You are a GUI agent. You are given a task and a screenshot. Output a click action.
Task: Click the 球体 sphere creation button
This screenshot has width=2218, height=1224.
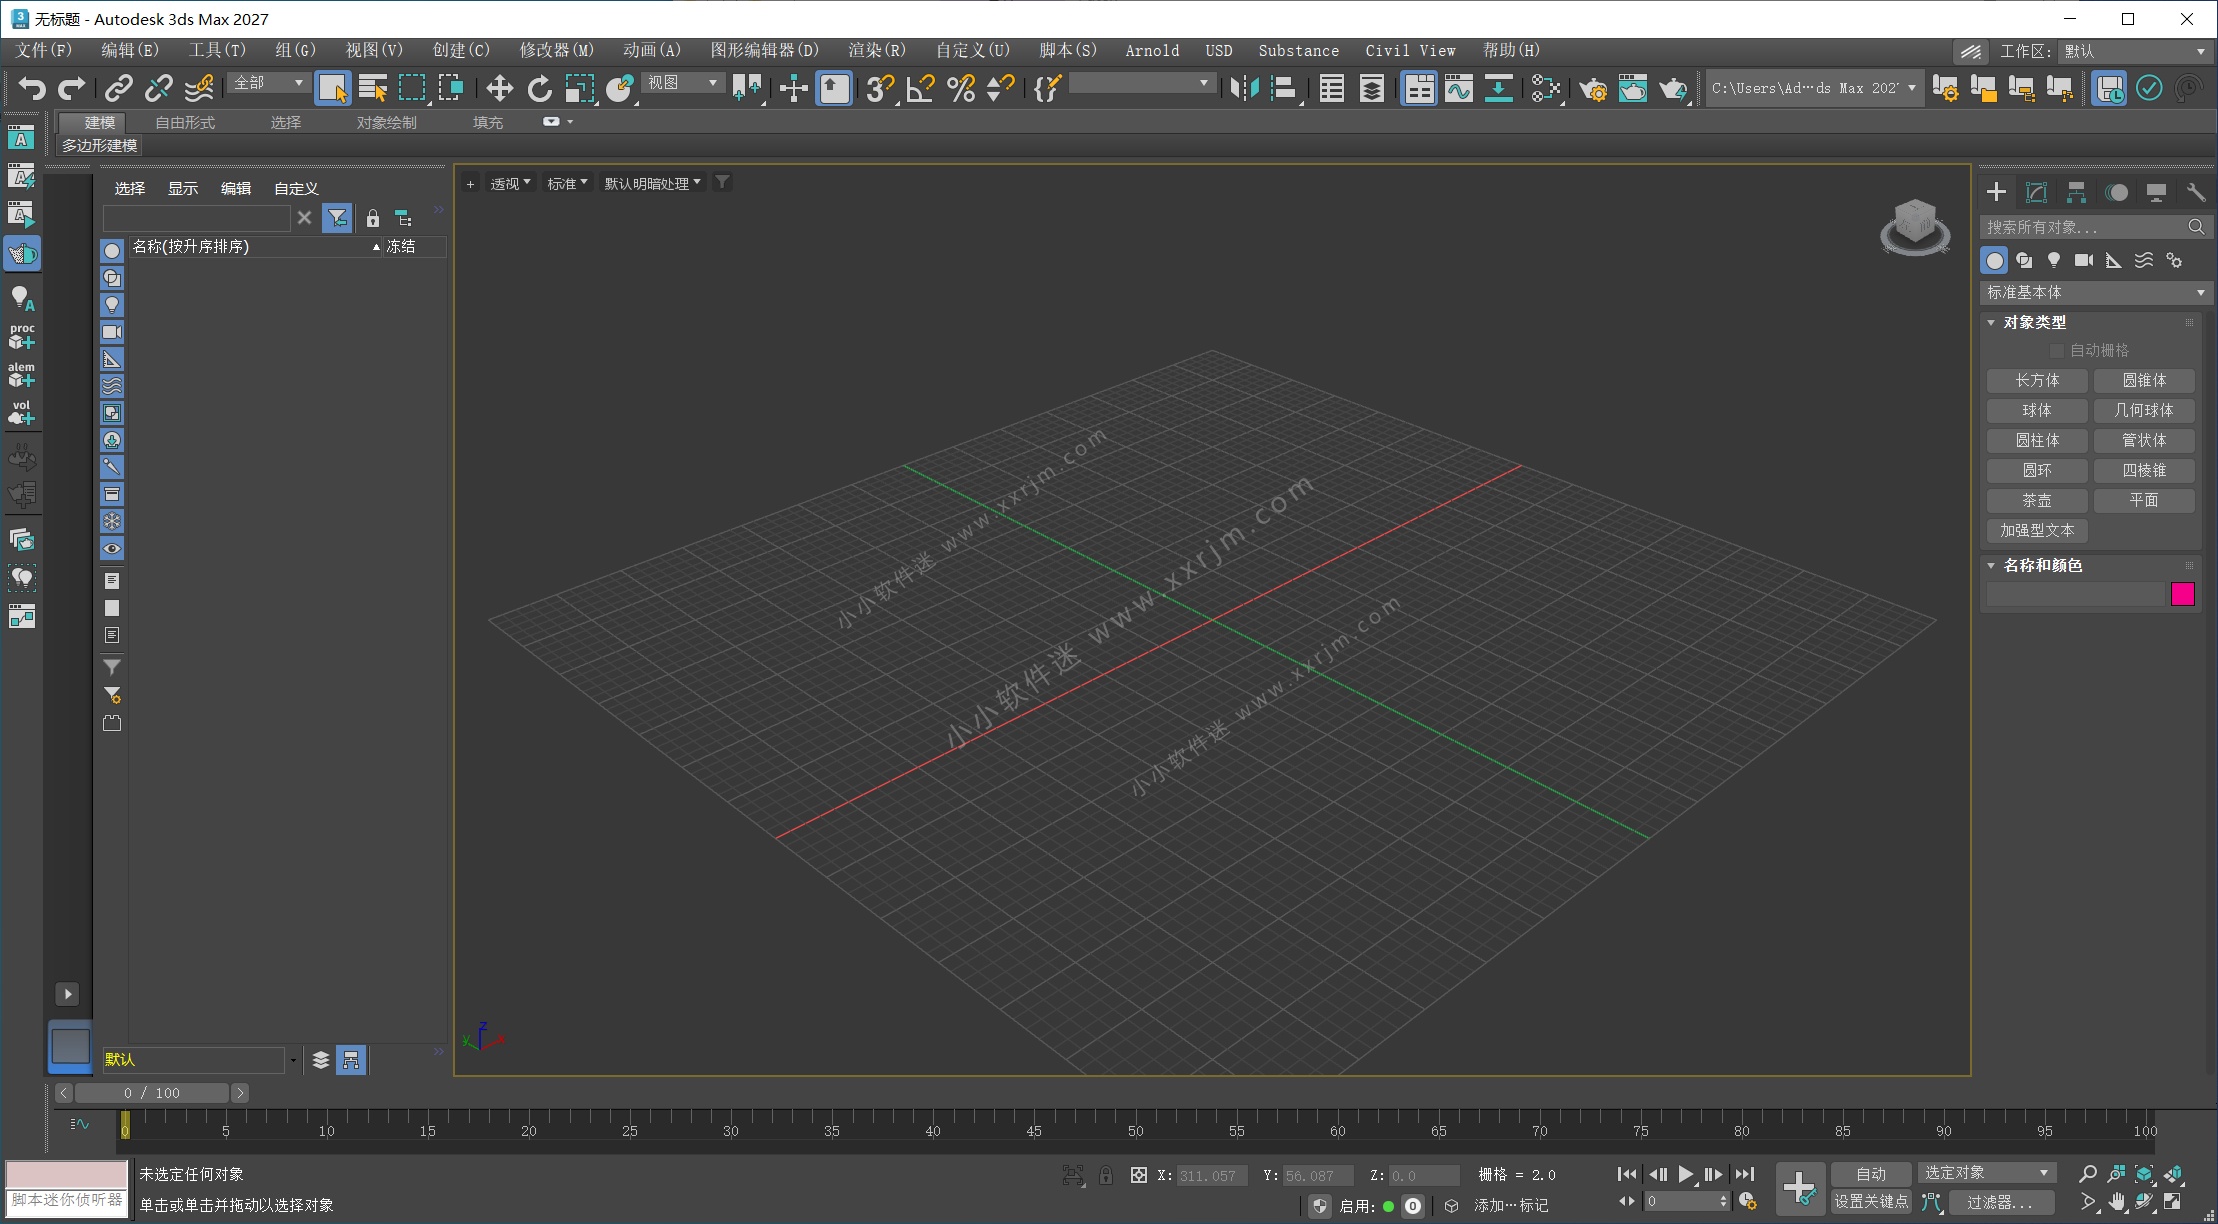(x=2037, y=410)
